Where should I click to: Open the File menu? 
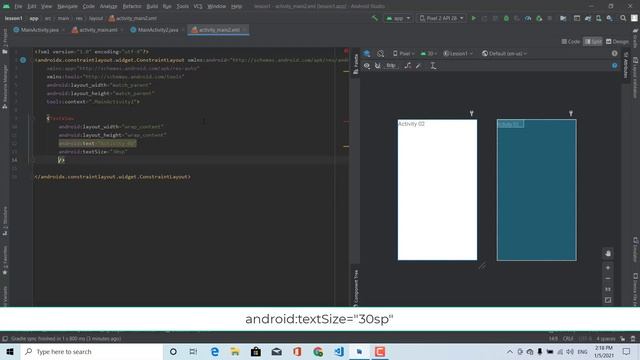point(18,6)
